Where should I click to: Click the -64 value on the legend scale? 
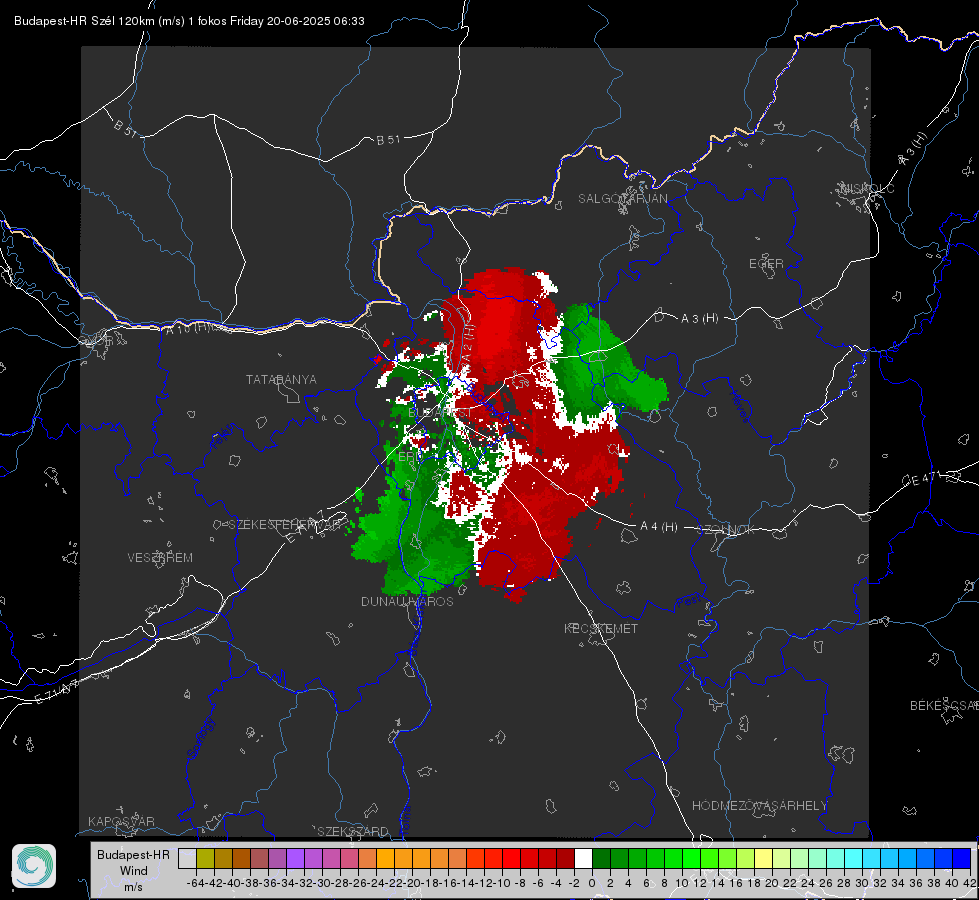(x=196, y=883)
